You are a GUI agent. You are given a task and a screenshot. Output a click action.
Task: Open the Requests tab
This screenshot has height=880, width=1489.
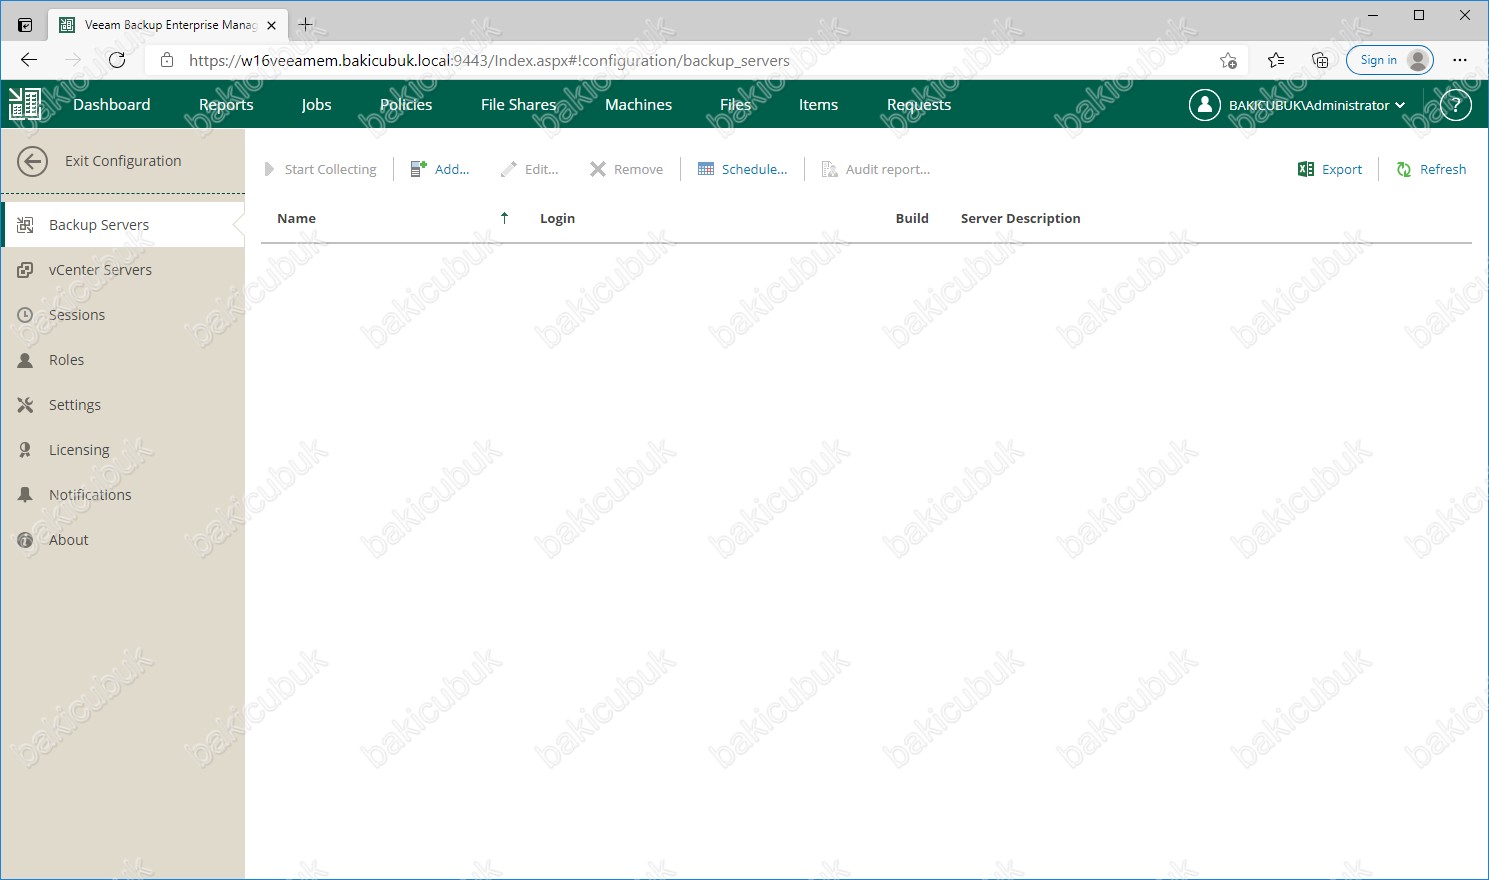[919, 104]
